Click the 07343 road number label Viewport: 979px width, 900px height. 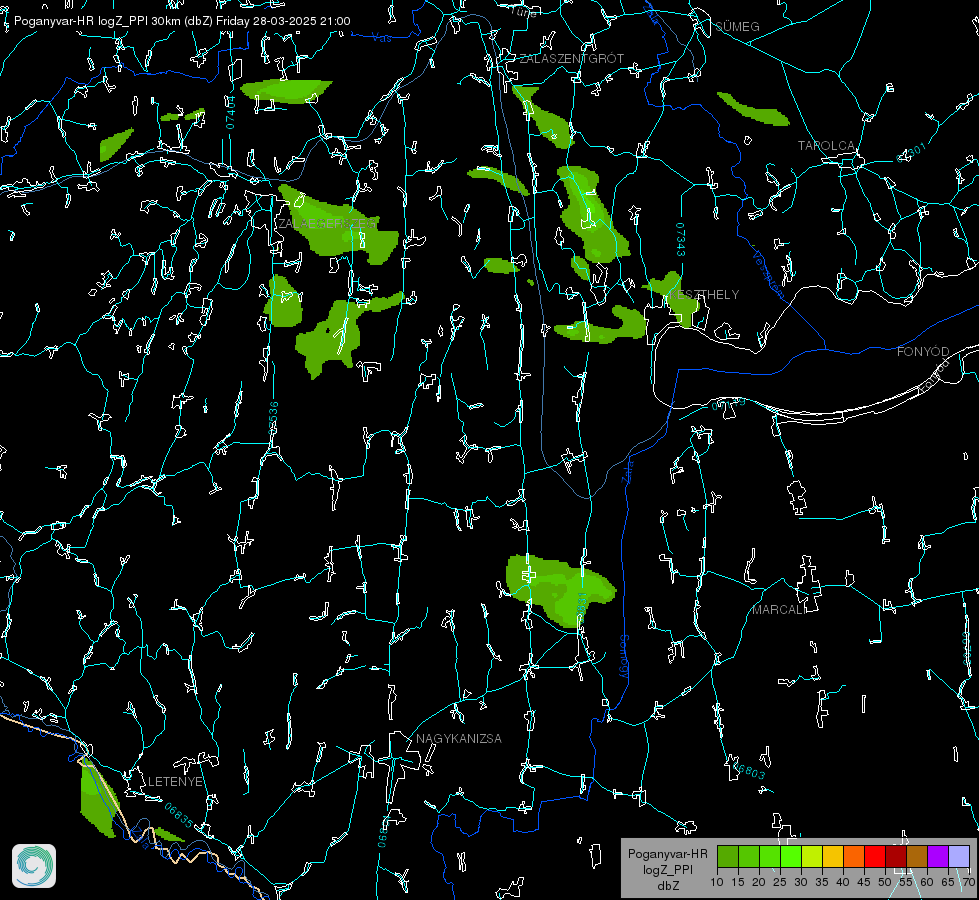[x=681, y=239]
